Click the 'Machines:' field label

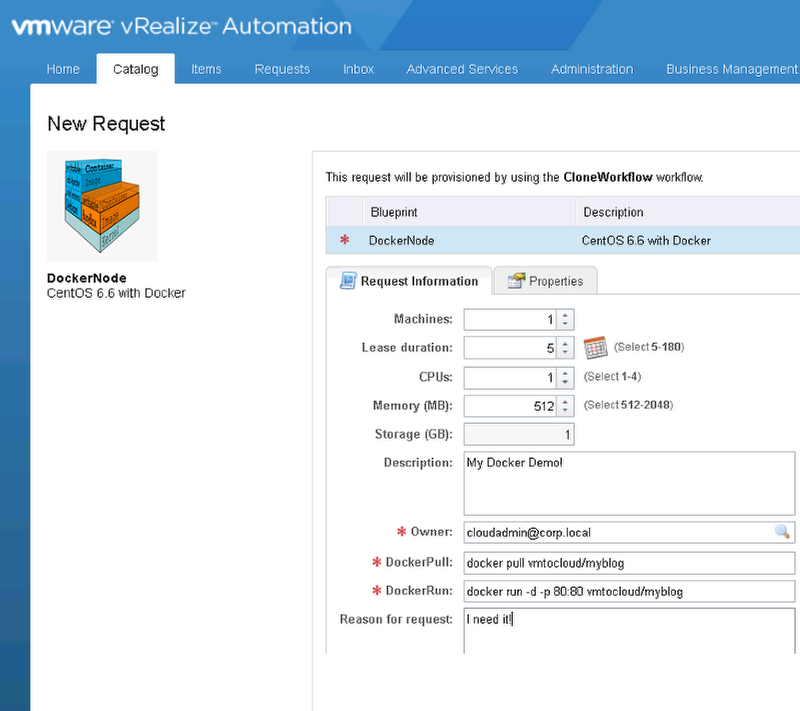pos(423,319)
